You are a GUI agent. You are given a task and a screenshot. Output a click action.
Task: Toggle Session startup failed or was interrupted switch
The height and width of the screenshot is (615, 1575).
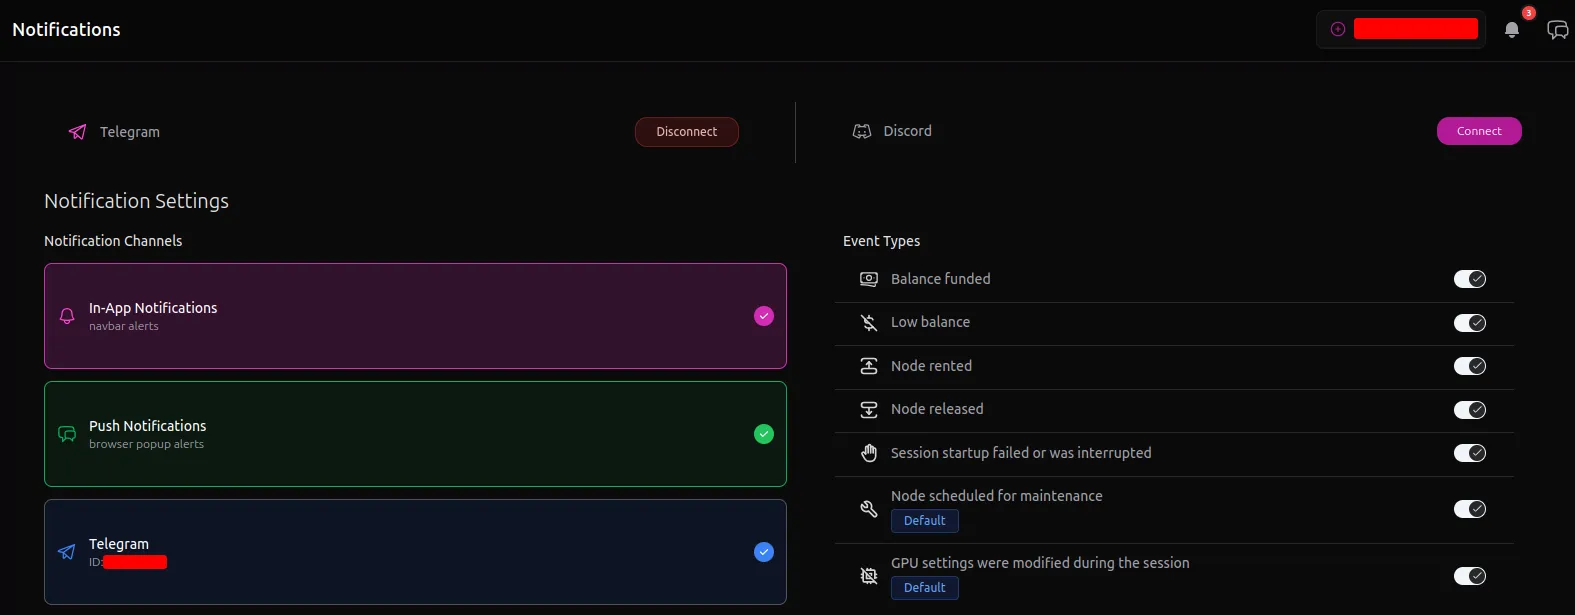click(x=1470, y=453)
